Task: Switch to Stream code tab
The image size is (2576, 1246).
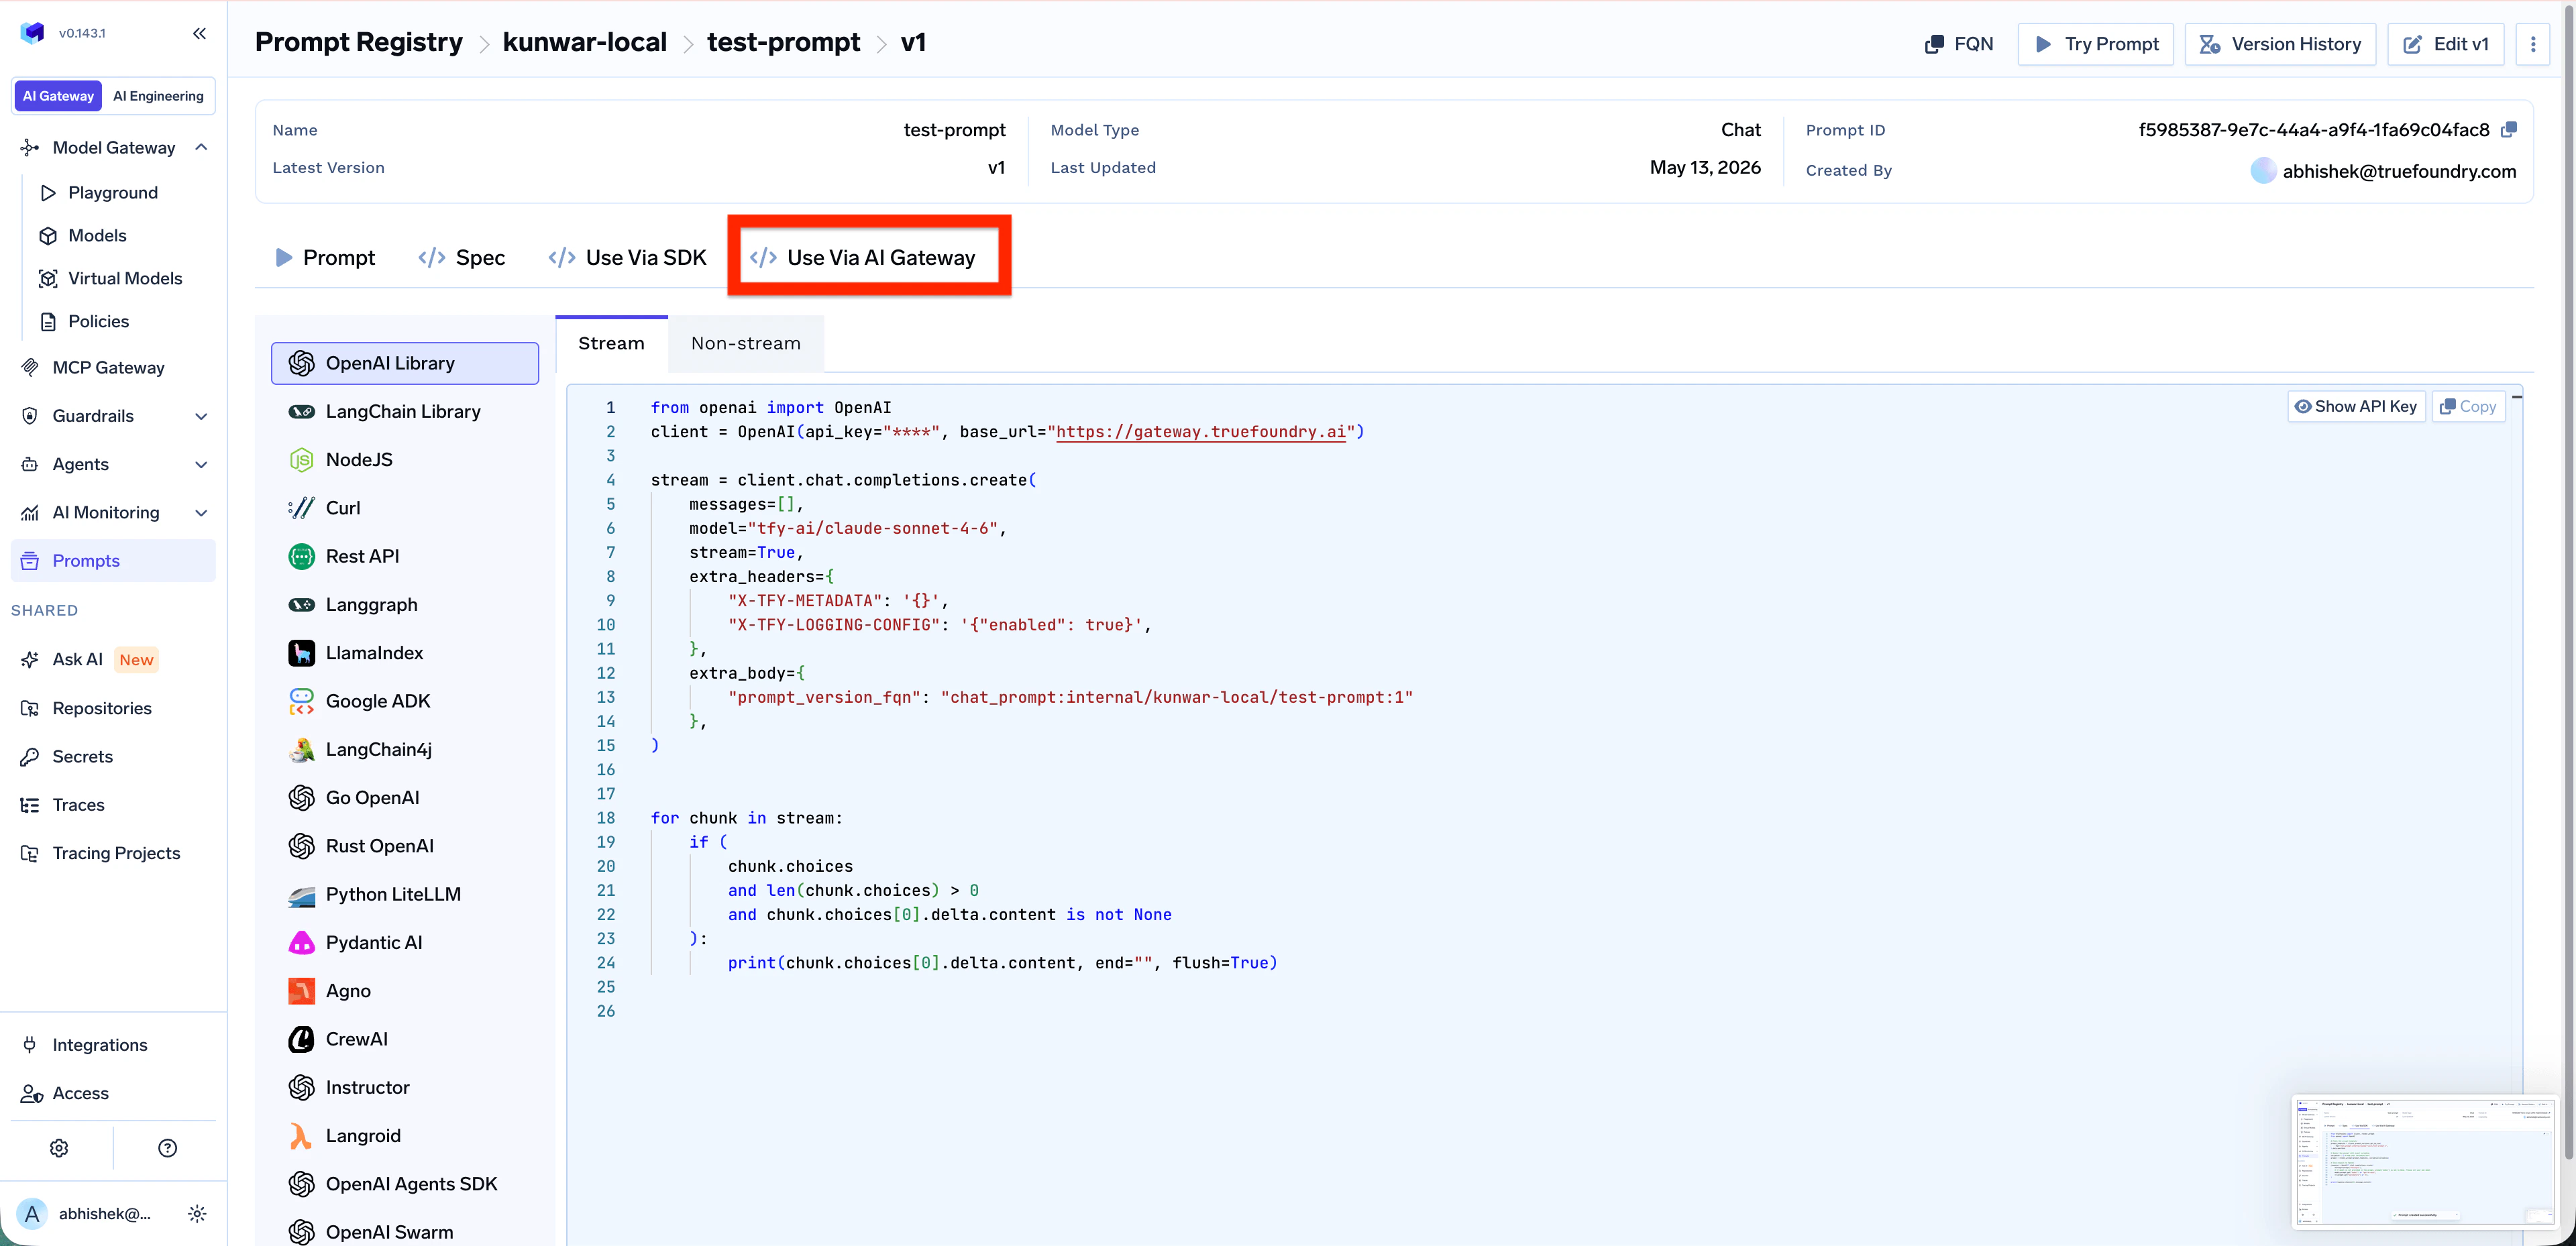Action: coord(611,343)
